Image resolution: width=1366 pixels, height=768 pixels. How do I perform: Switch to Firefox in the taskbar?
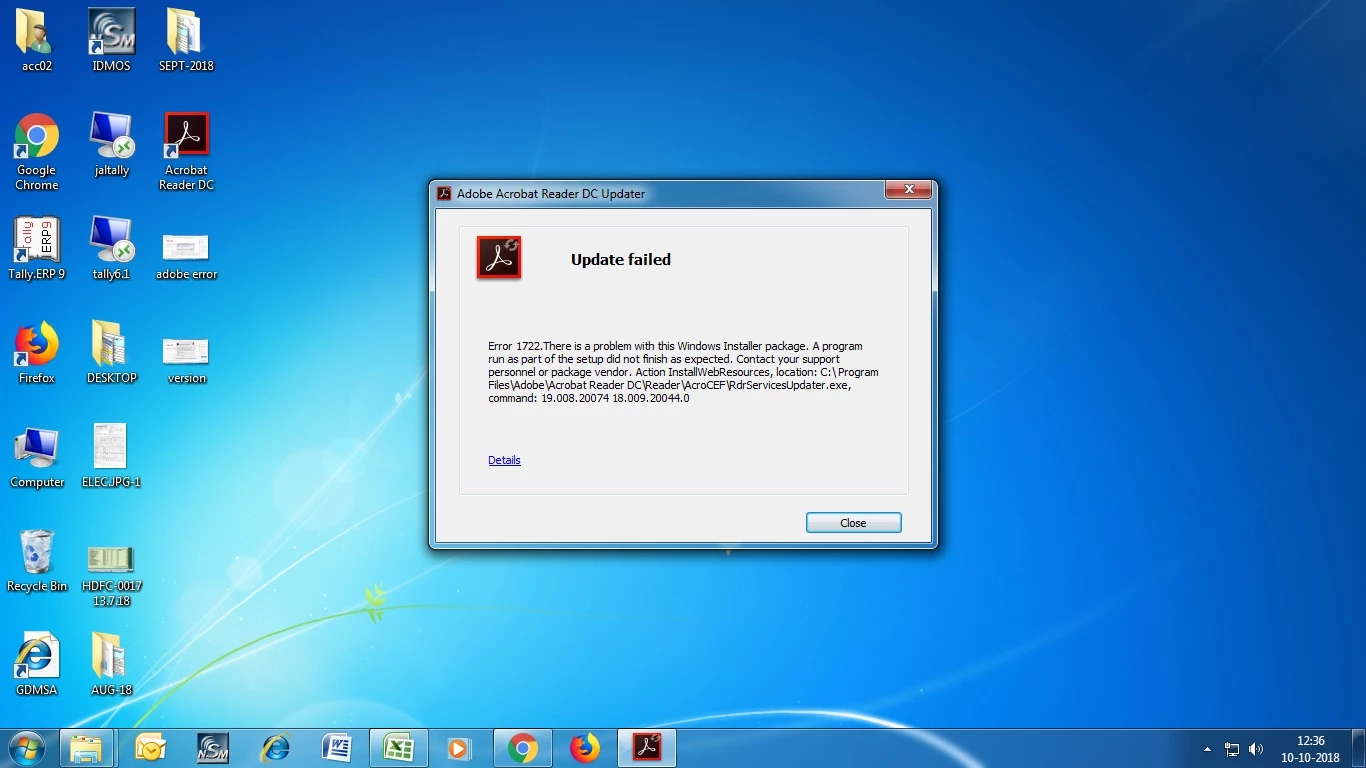585,748
